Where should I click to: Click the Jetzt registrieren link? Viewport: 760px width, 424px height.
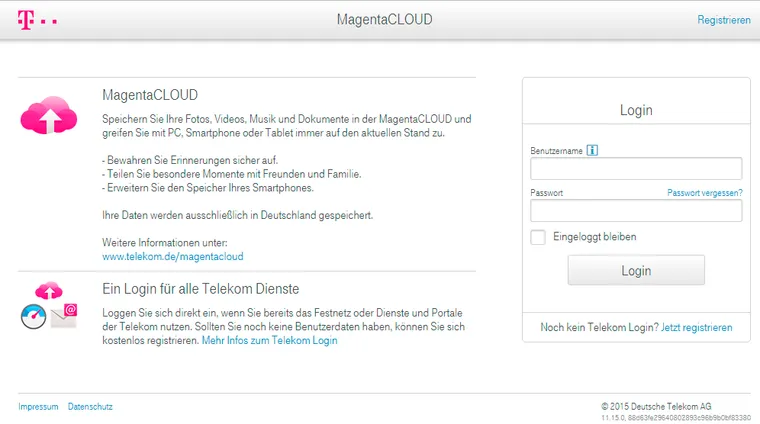click(x=697, y=328)
